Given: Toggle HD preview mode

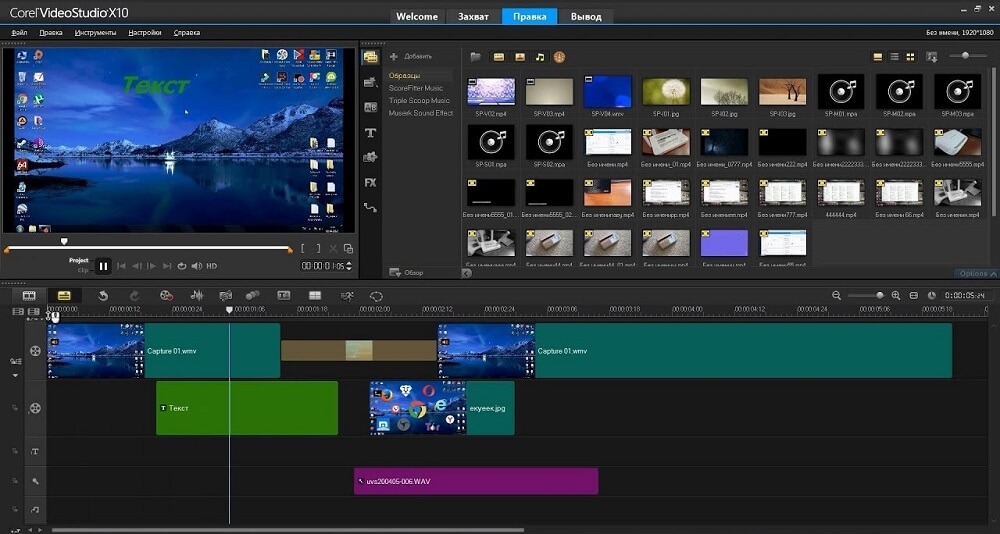Looking at the screenshot, I should click(x=211, y=266).
